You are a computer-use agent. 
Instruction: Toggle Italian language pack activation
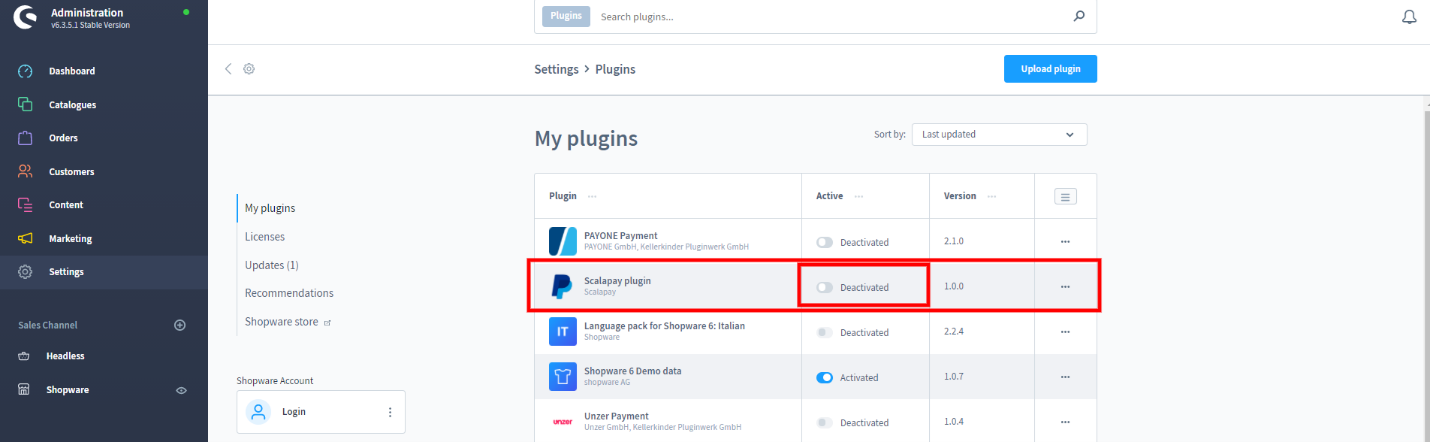[824, 332]
